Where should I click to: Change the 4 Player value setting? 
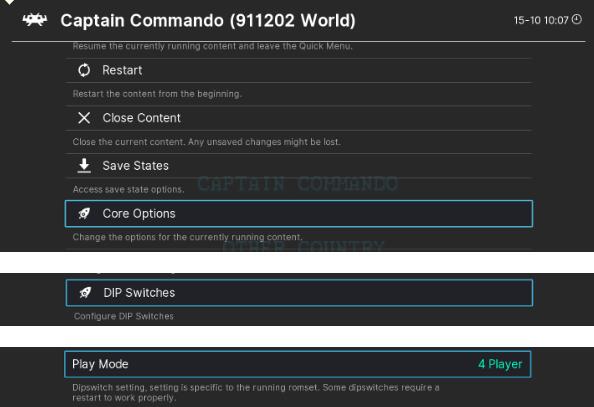pyautogui.click(x=500, y=364)
